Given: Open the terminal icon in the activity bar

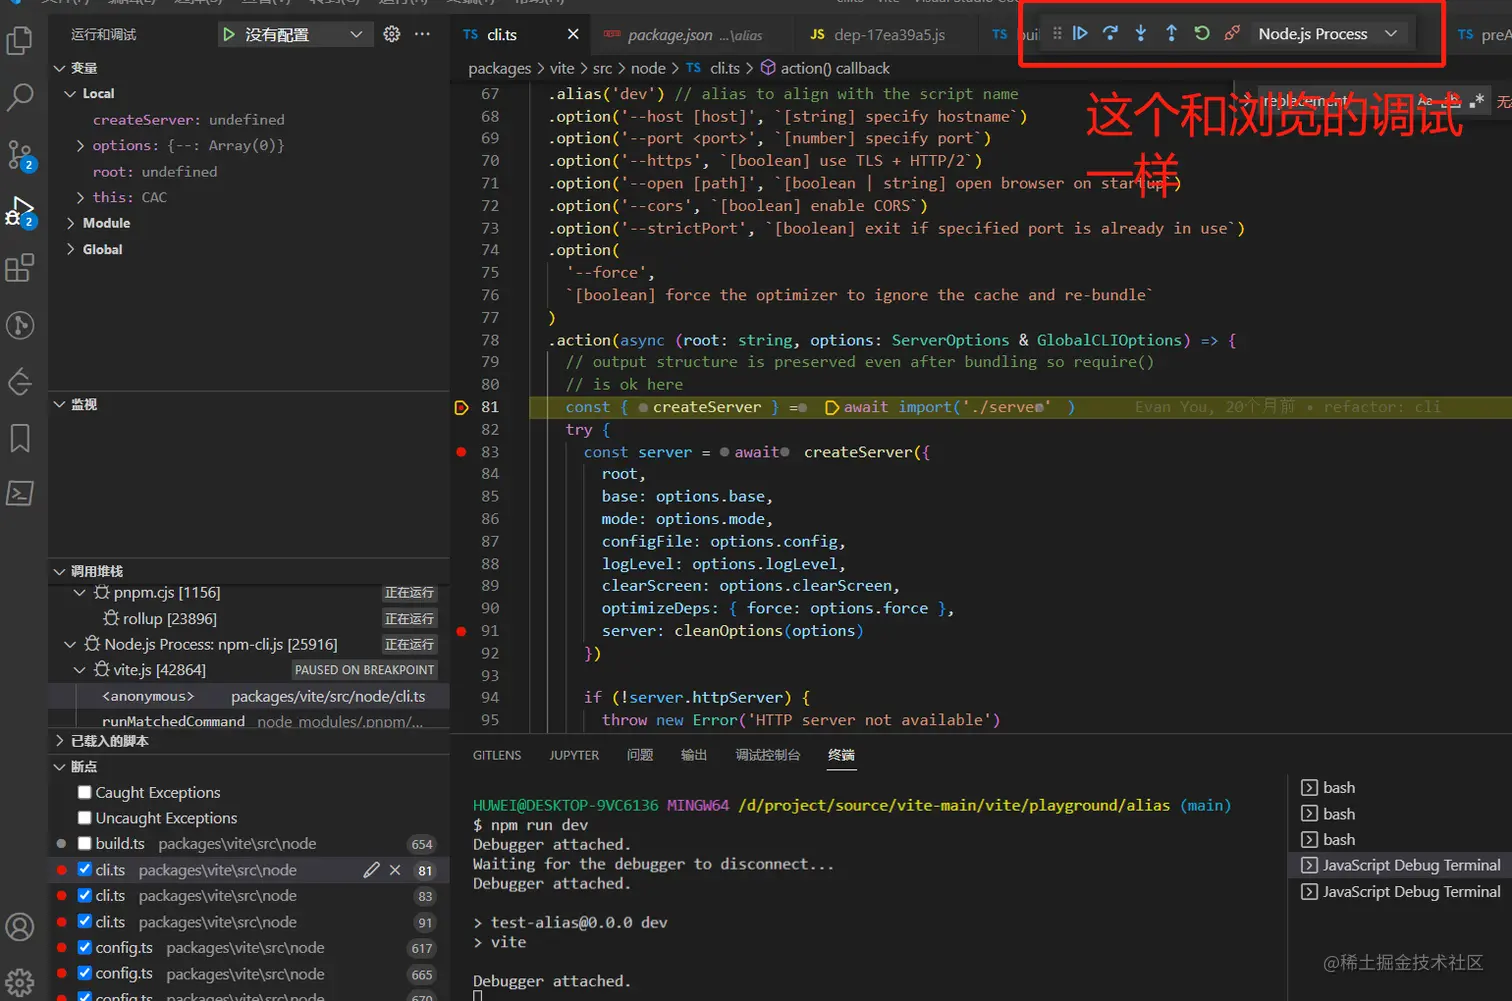Looking at the screenshot, I should pyautogui.click(x=20, y=493).
